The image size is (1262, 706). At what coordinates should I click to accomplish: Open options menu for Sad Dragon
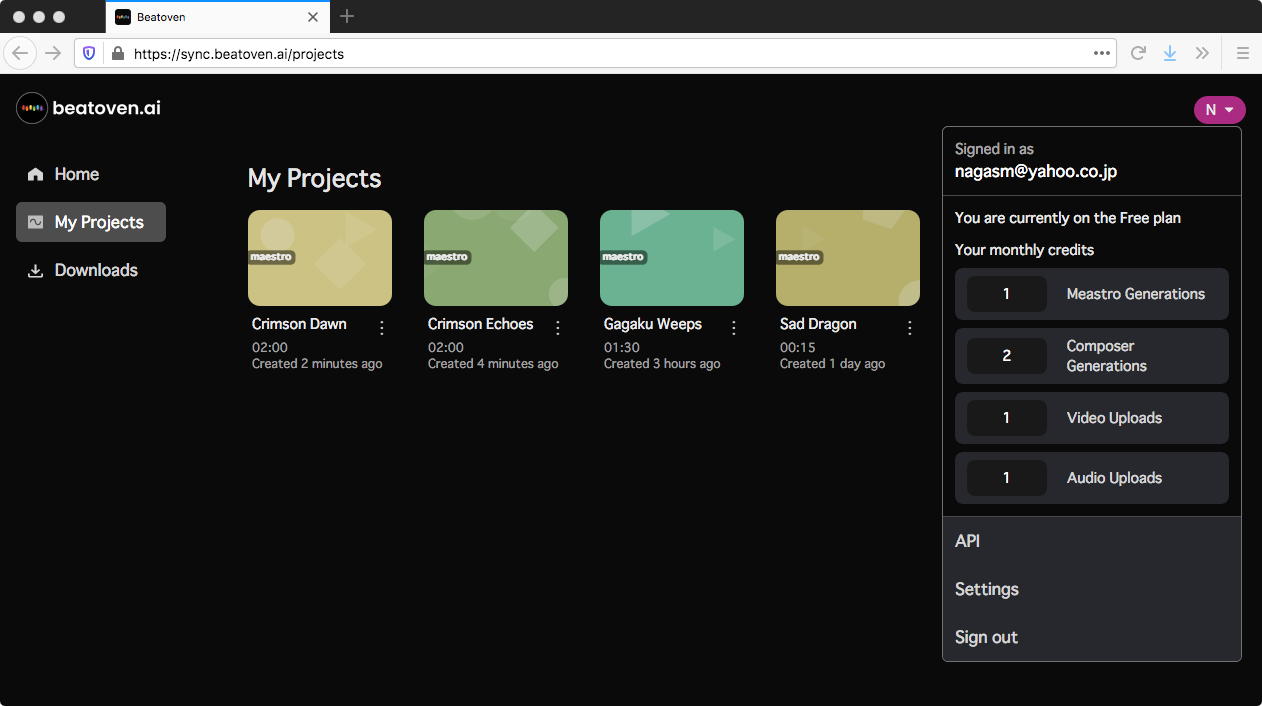point(910,328)
